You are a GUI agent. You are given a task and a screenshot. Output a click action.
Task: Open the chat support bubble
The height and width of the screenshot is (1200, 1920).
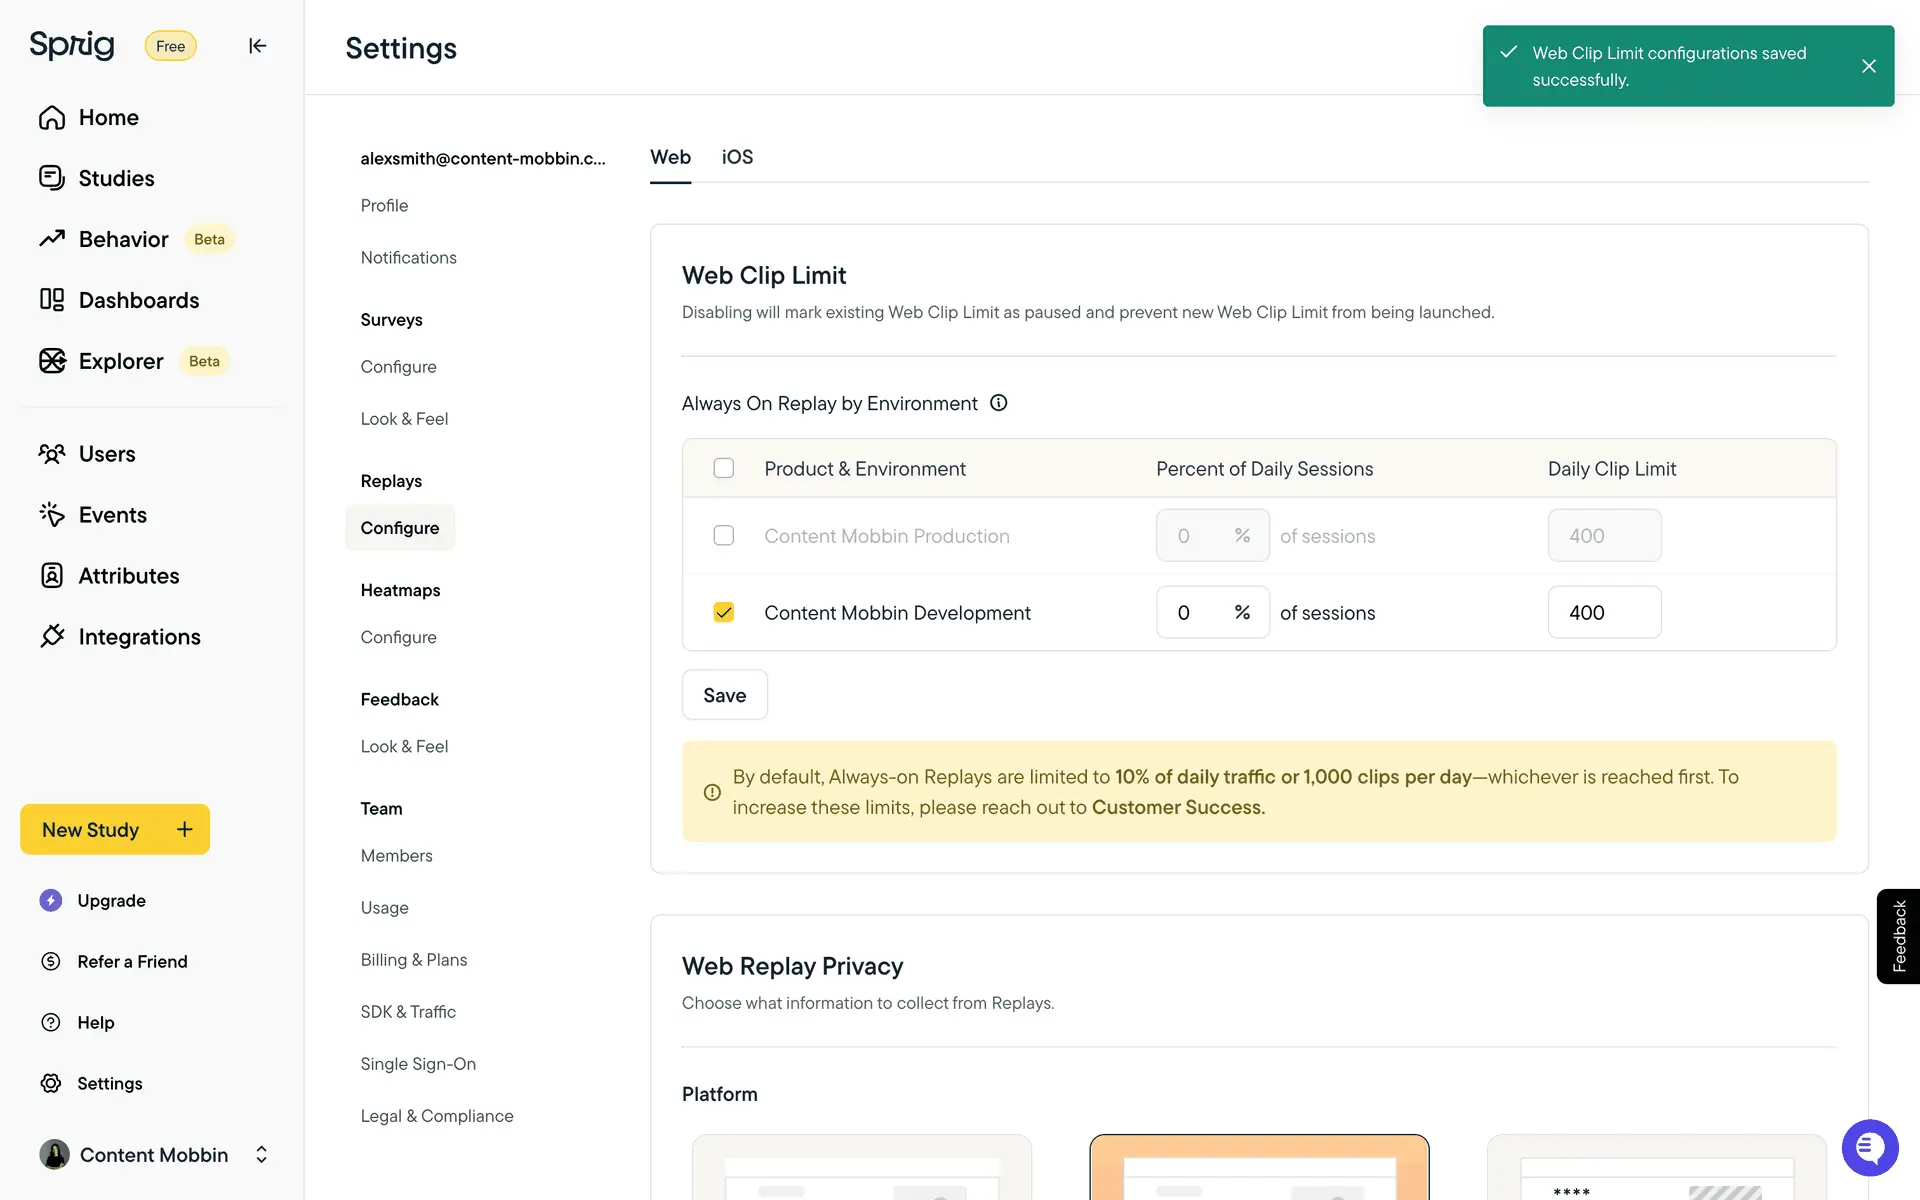tap(1869, 1148)
